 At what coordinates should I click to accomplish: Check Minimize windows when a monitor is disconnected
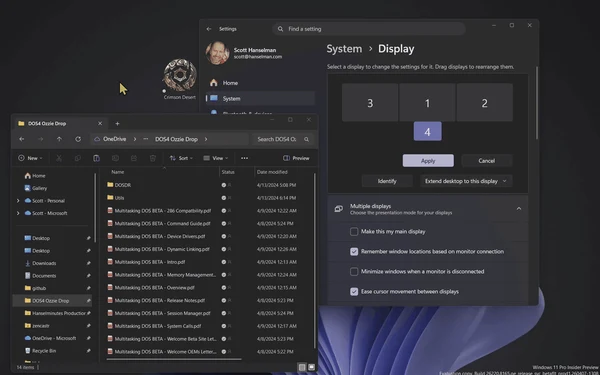coord(354,271)
